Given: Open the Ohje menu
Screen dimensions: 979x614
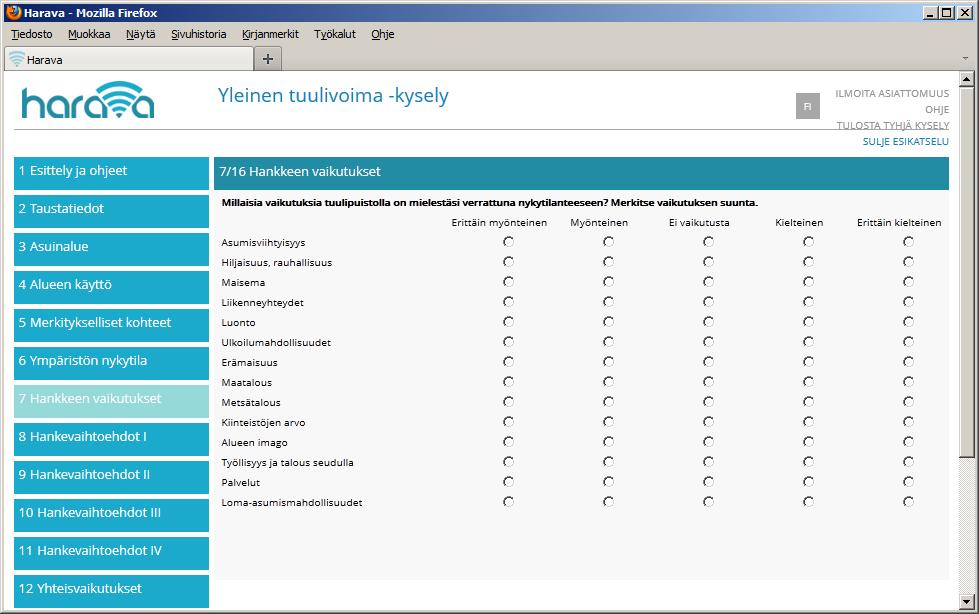Looking at the screenshot, I should click(383, 34).
